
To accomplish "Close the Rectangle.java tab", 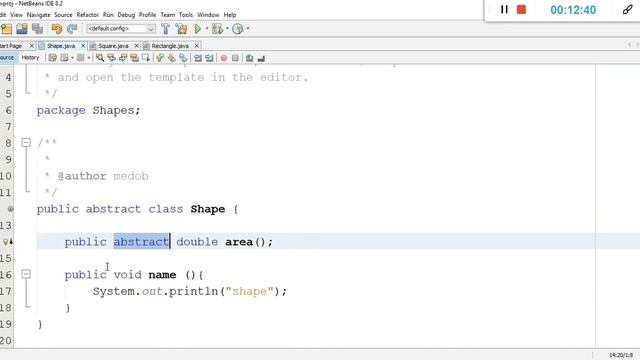I will point(197,46).
